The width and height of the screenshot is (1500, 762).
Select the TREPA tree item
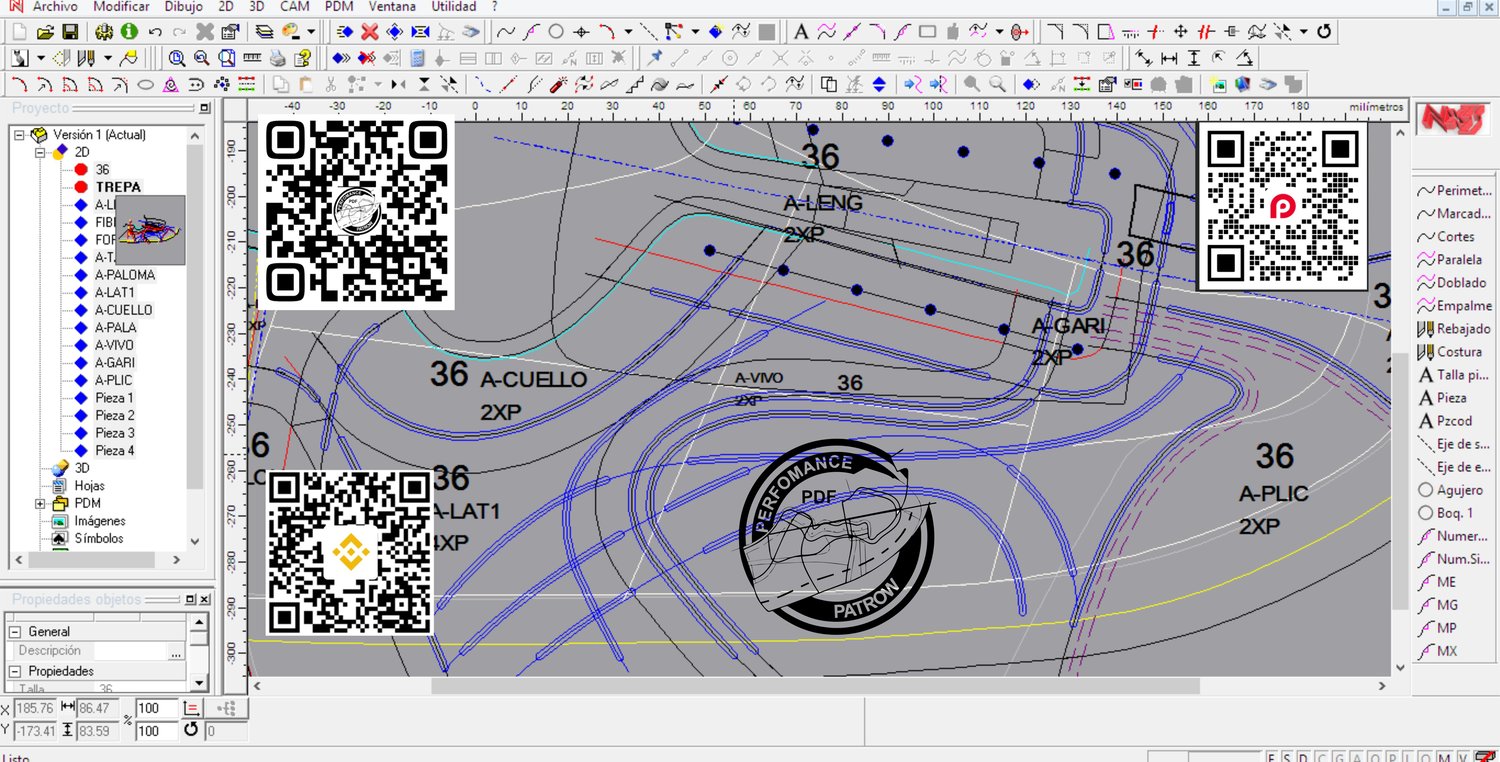pos(118,187)
